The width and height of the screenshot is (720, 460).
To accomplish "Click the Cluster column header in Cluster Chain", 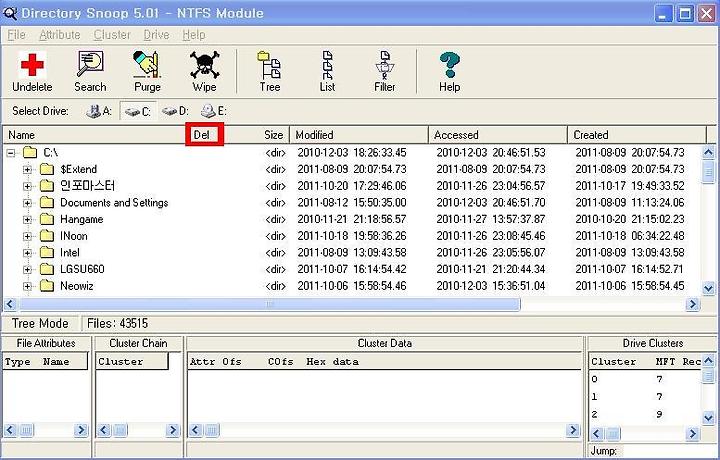I will point(132,362).
